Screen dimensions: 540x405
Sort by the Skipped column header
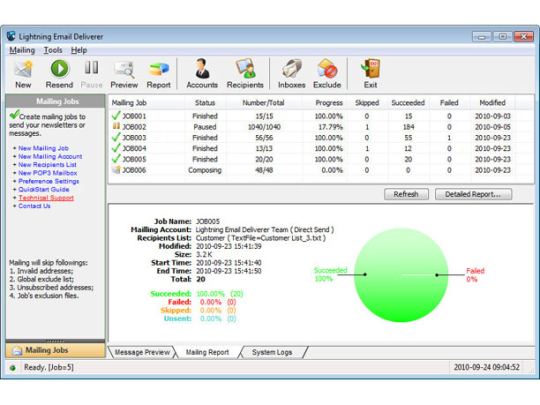(x=367, y=103)
